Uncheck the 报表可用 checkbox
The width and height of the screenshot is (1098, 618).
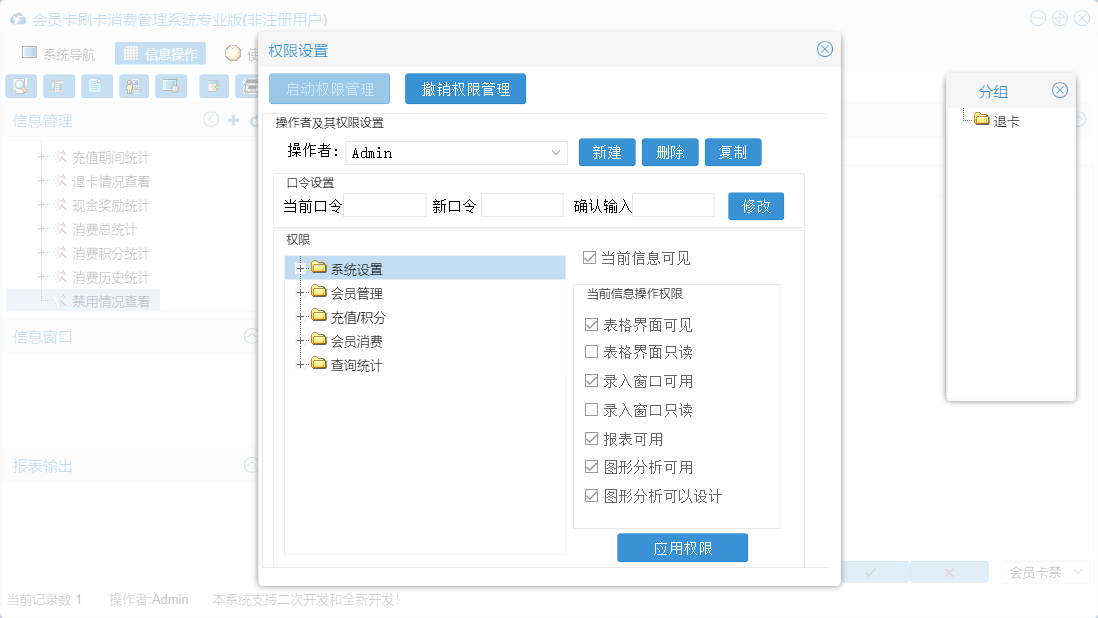coord(591,439)
